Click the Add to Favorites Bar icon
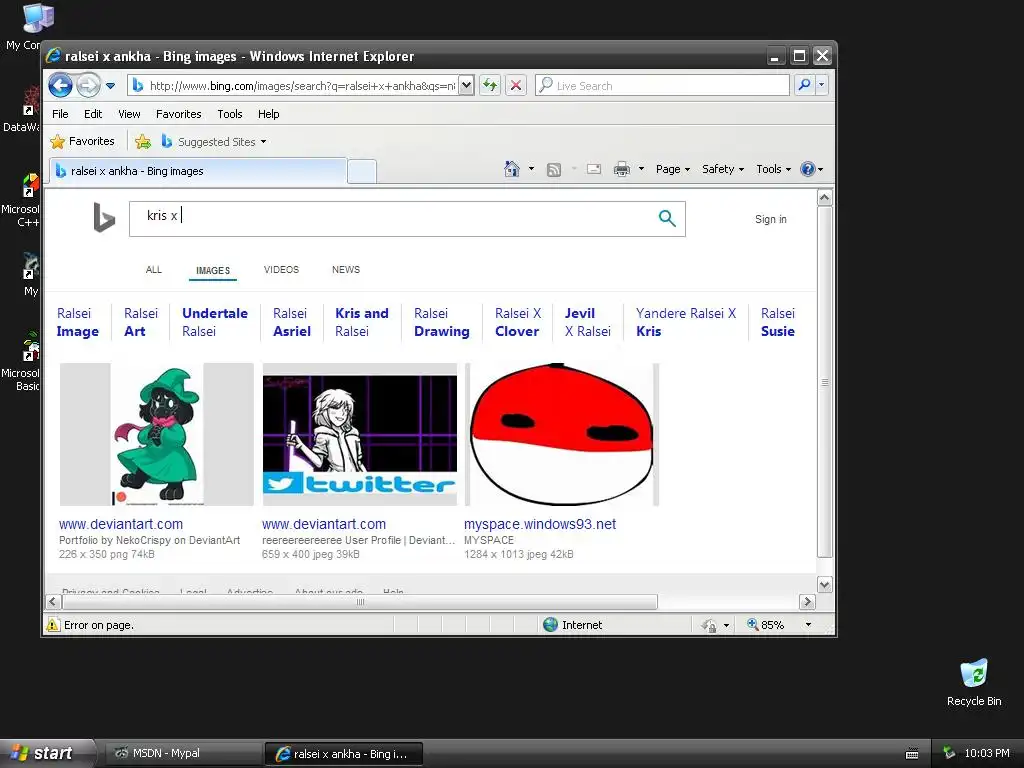1024x768 pixels. point(143,141)
